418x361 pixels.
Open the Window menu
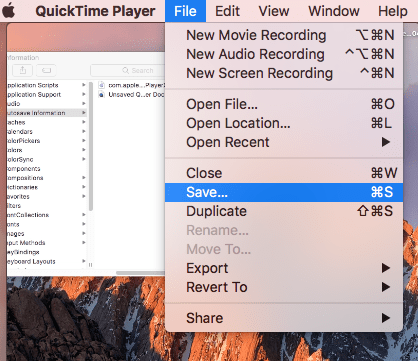(334, 11)
